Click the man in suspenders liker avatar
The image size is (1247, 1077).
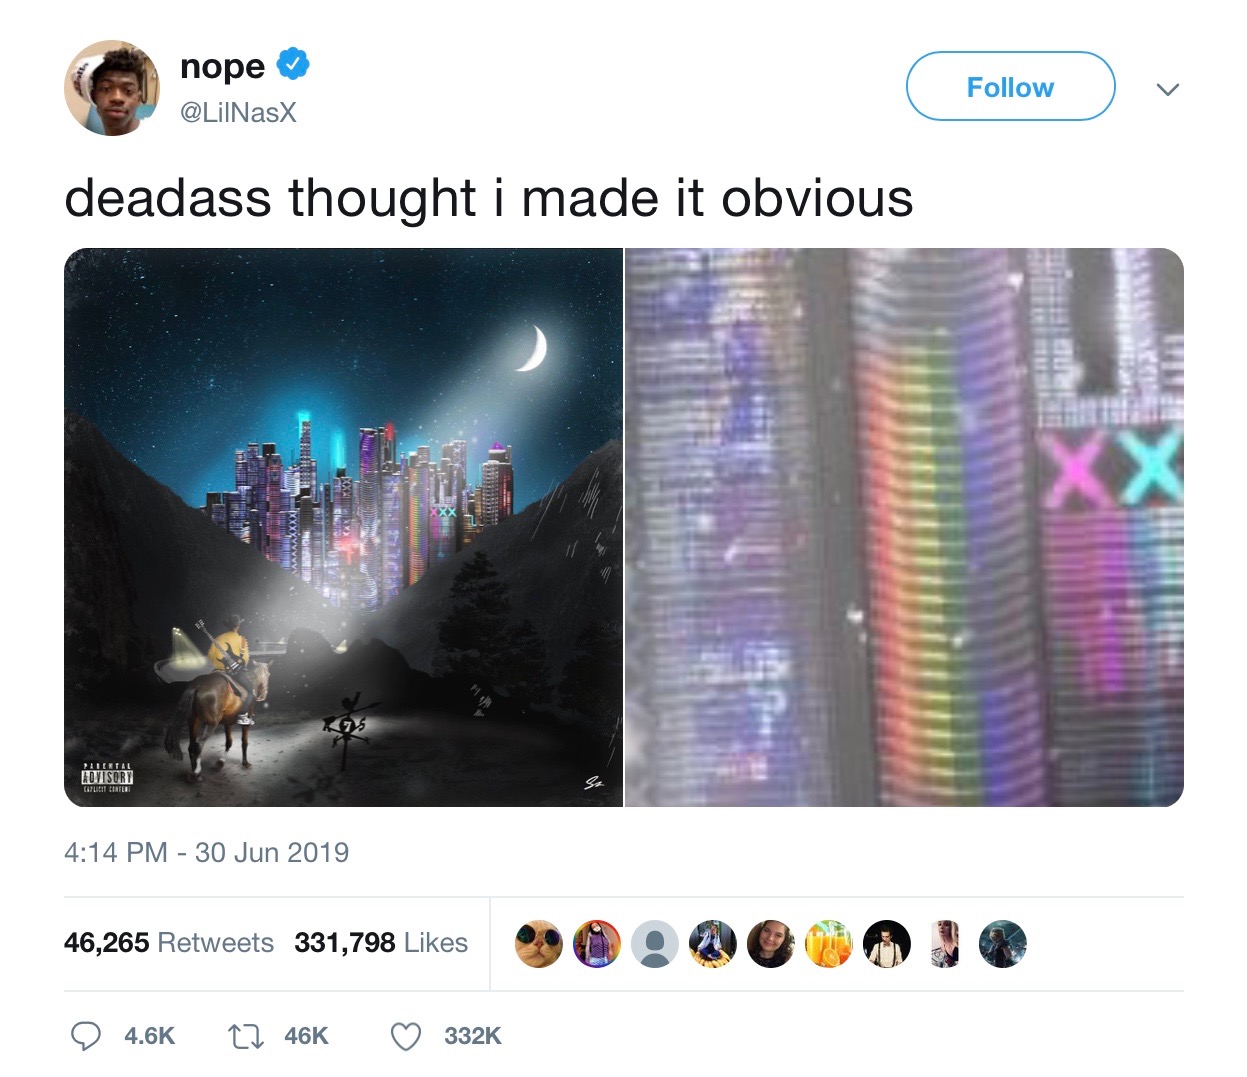coord(887,944)
